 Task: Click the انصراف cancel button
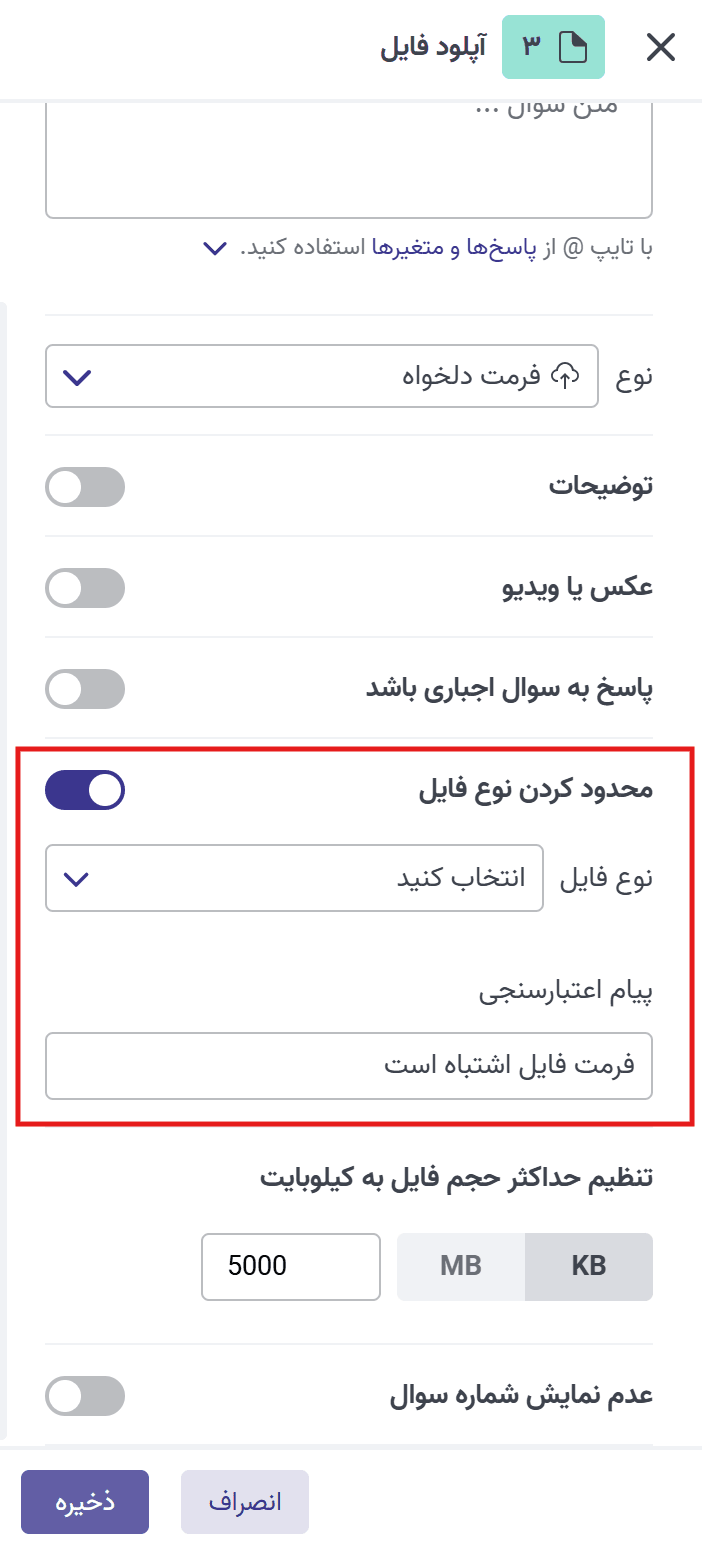(x=244, y=1501)
